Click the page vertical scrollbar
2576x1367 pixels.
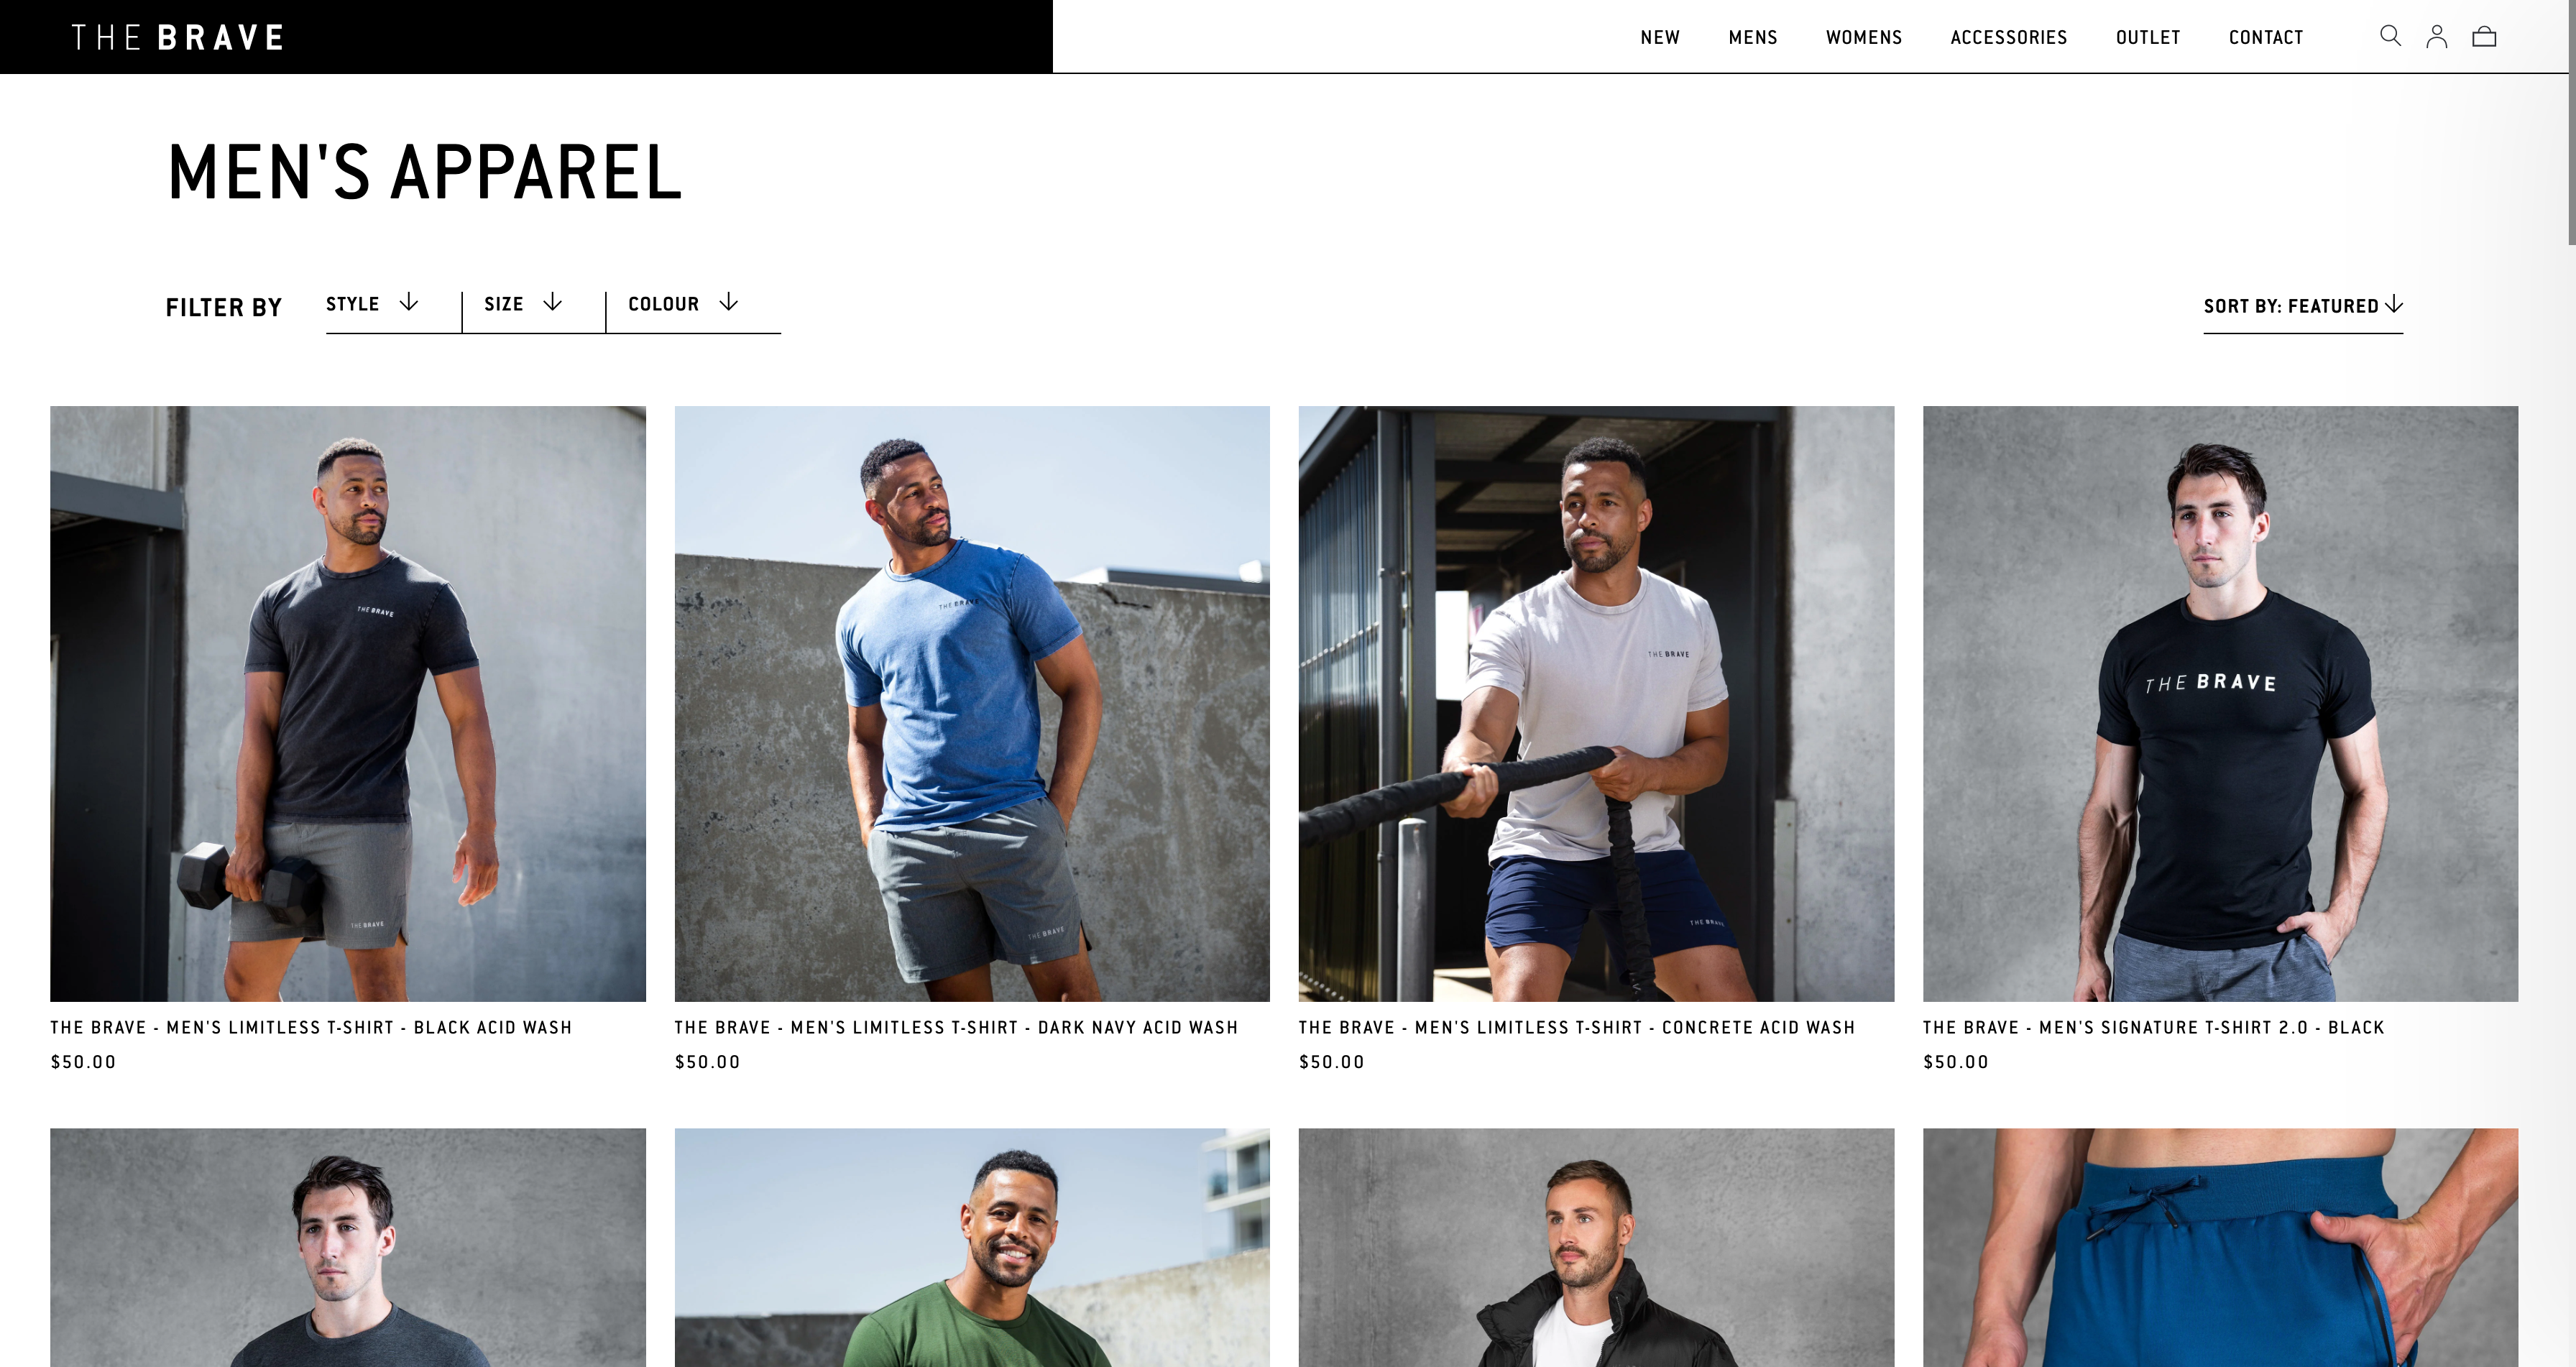pyautogui.click(x=2571, y=122)
